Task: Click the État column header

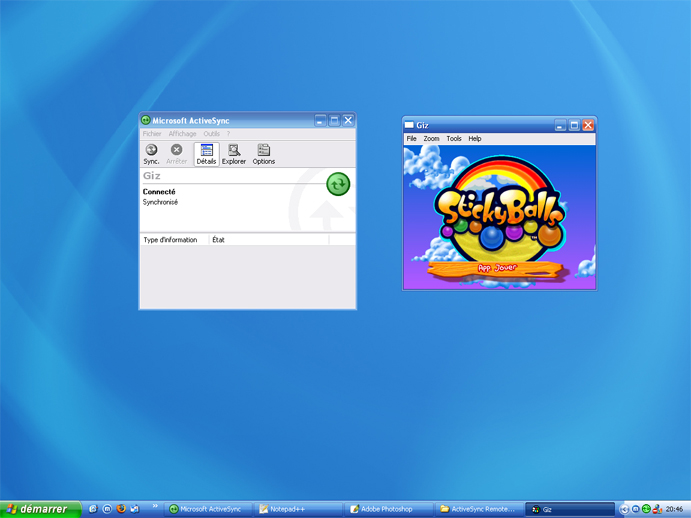Action: pyautogui.click(x=269, y=240)
